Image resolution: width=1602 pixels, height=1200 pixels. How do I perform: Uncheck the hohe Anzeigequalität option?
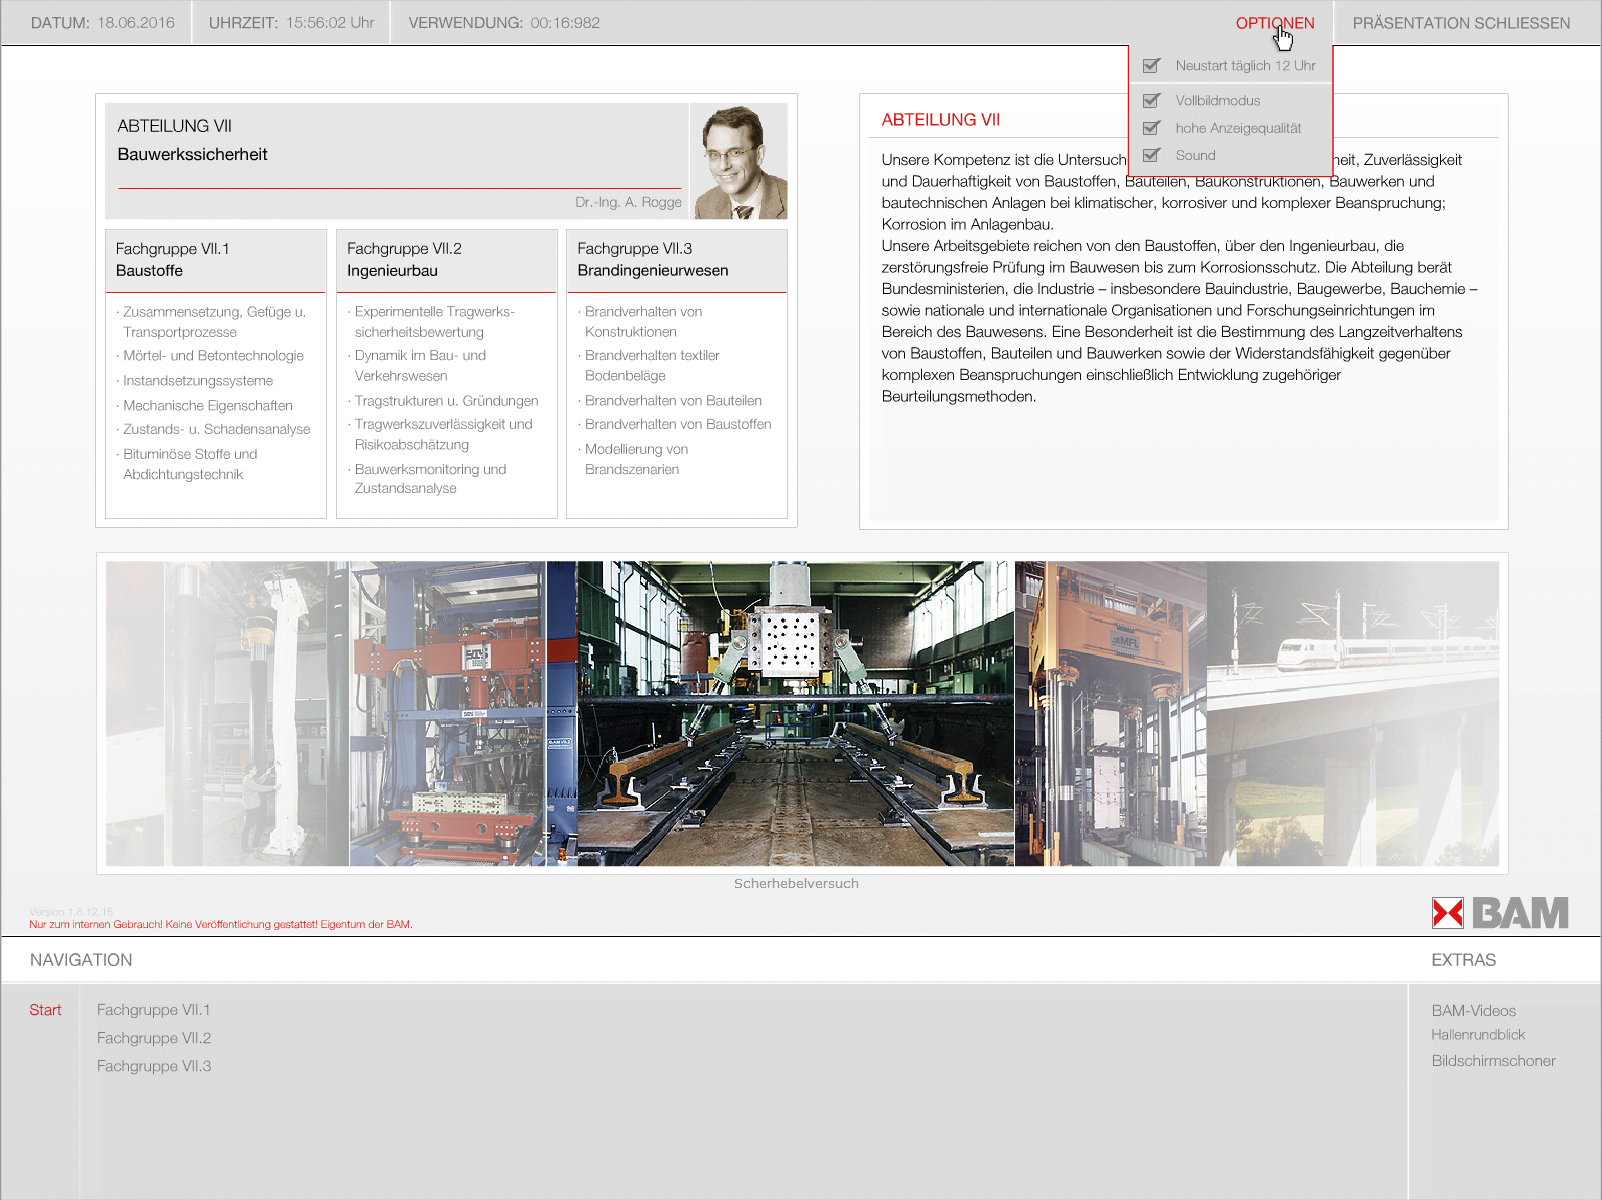(x=1152, y=128)
